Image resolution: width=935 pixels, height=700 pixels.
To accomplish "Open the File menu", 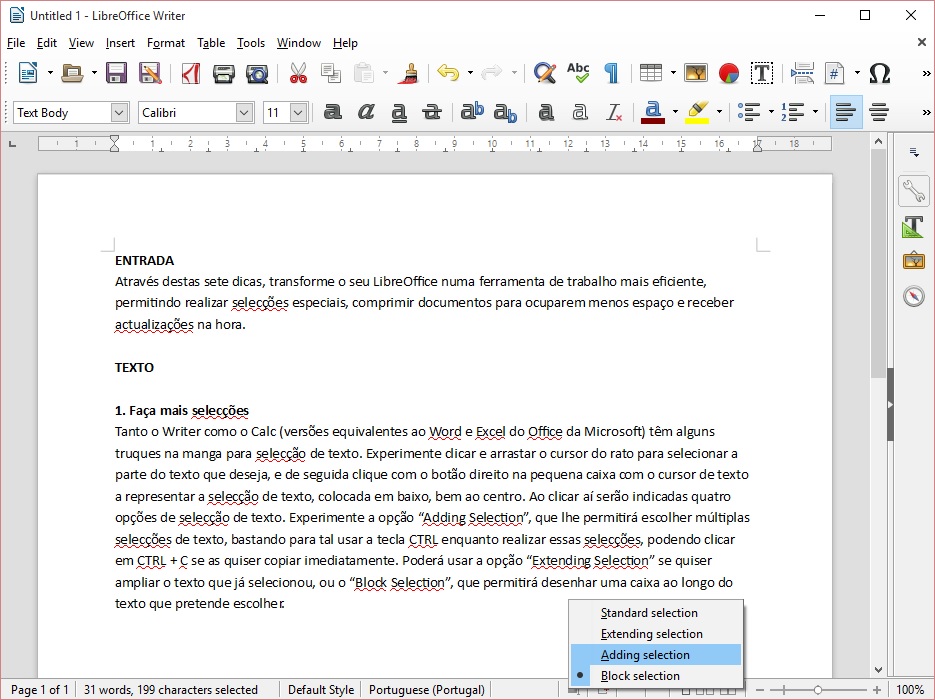I will [16, 43].
